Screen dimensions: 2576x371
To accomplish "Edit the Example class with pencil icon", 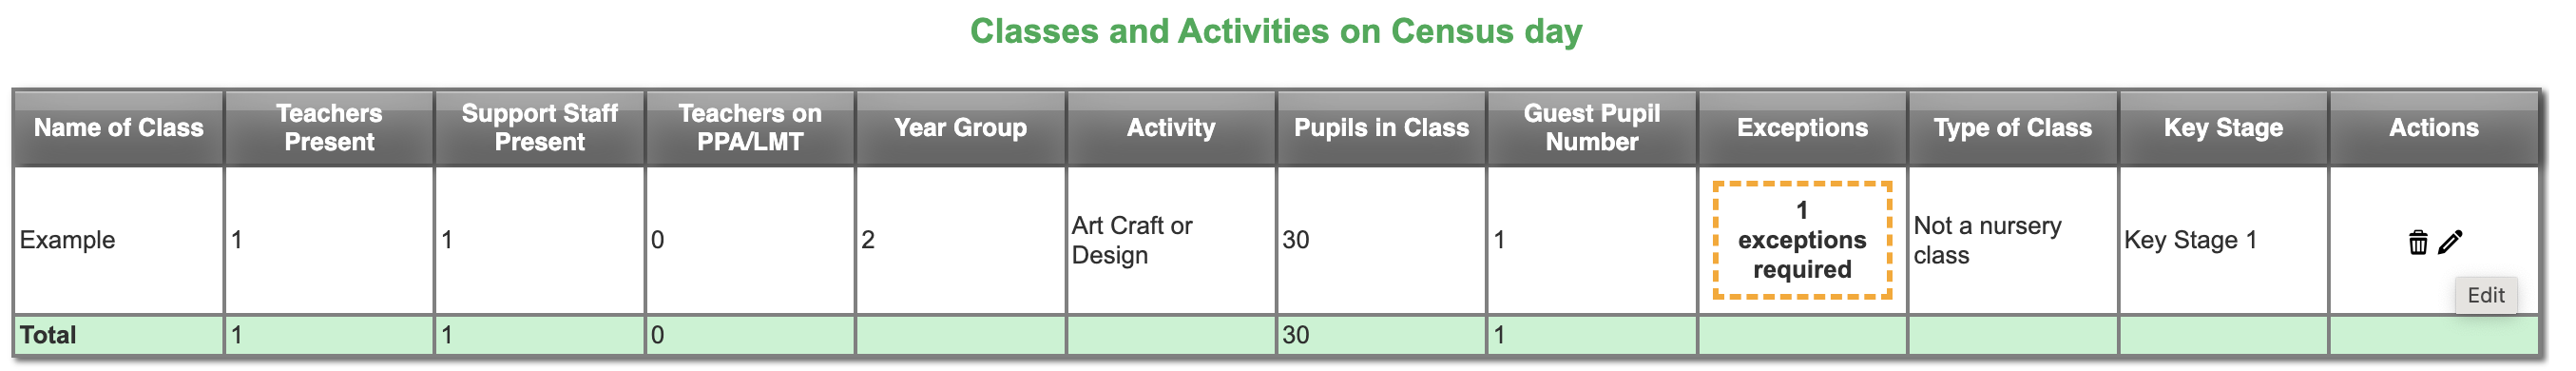I will pos(2450,242).
